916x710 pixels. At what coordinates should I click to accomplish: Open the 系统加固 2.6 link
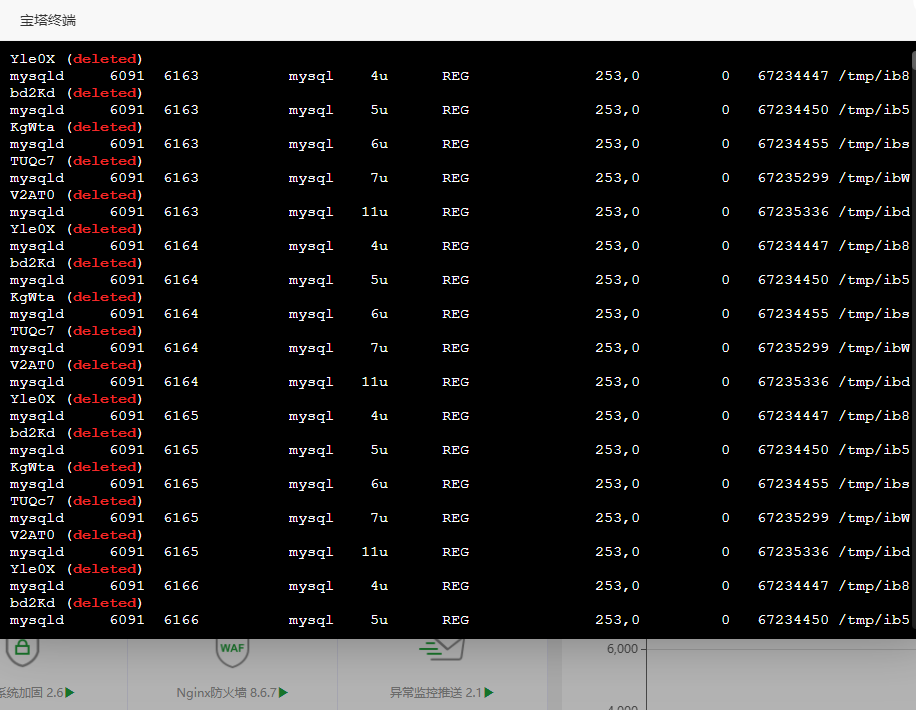(x=32, y=692)
